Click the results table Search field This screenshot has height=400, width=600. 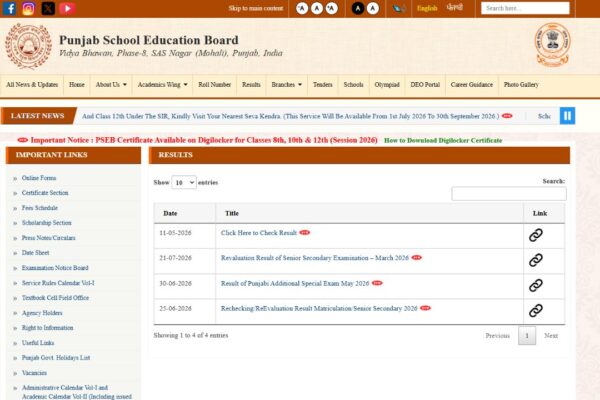[509, 194]
